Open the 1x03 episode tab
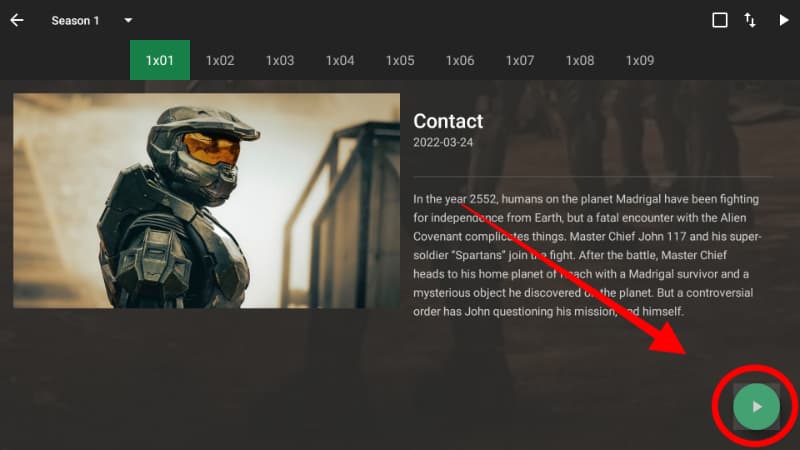 click(280, 60)
